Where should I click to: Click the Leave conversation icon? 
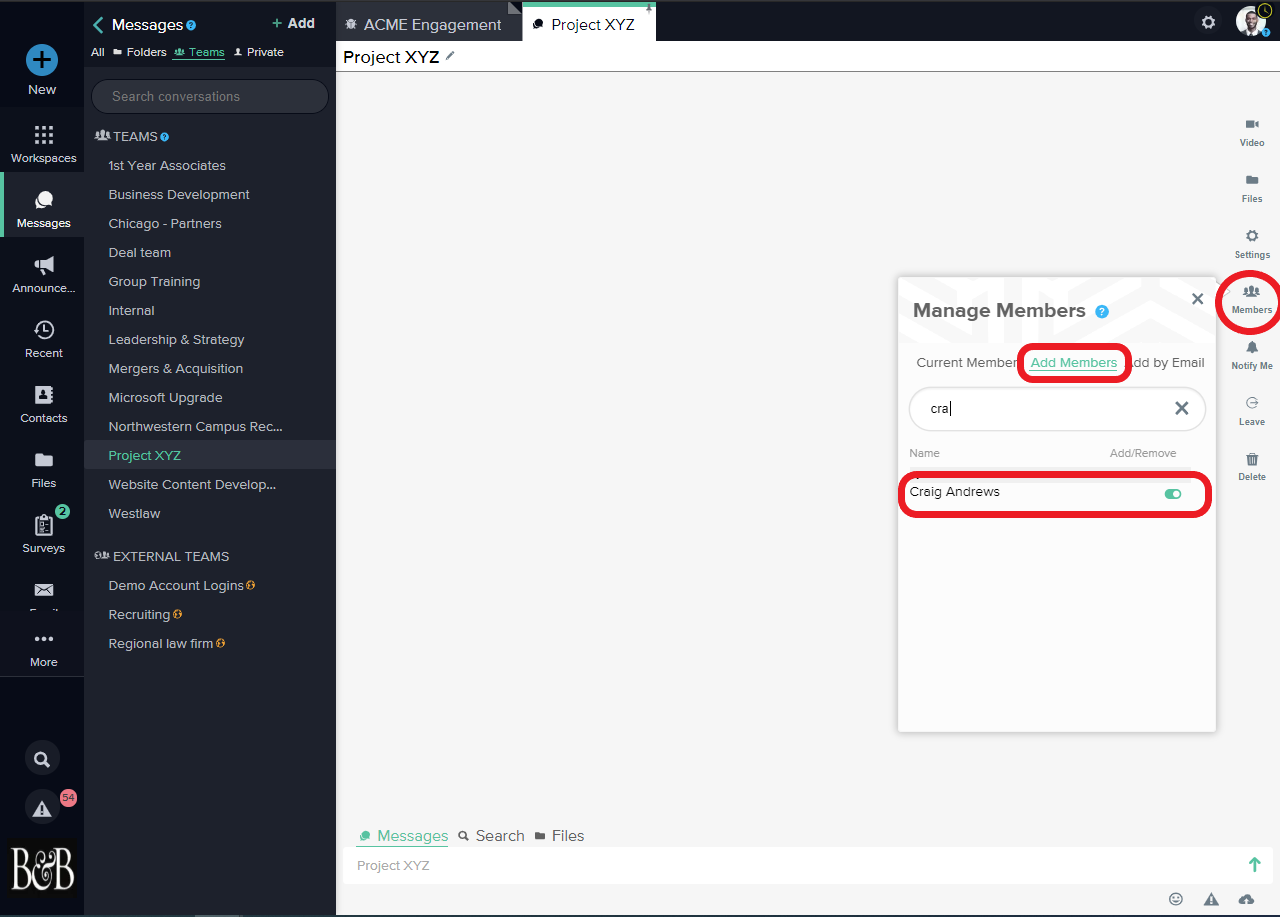click(1252, 403)
